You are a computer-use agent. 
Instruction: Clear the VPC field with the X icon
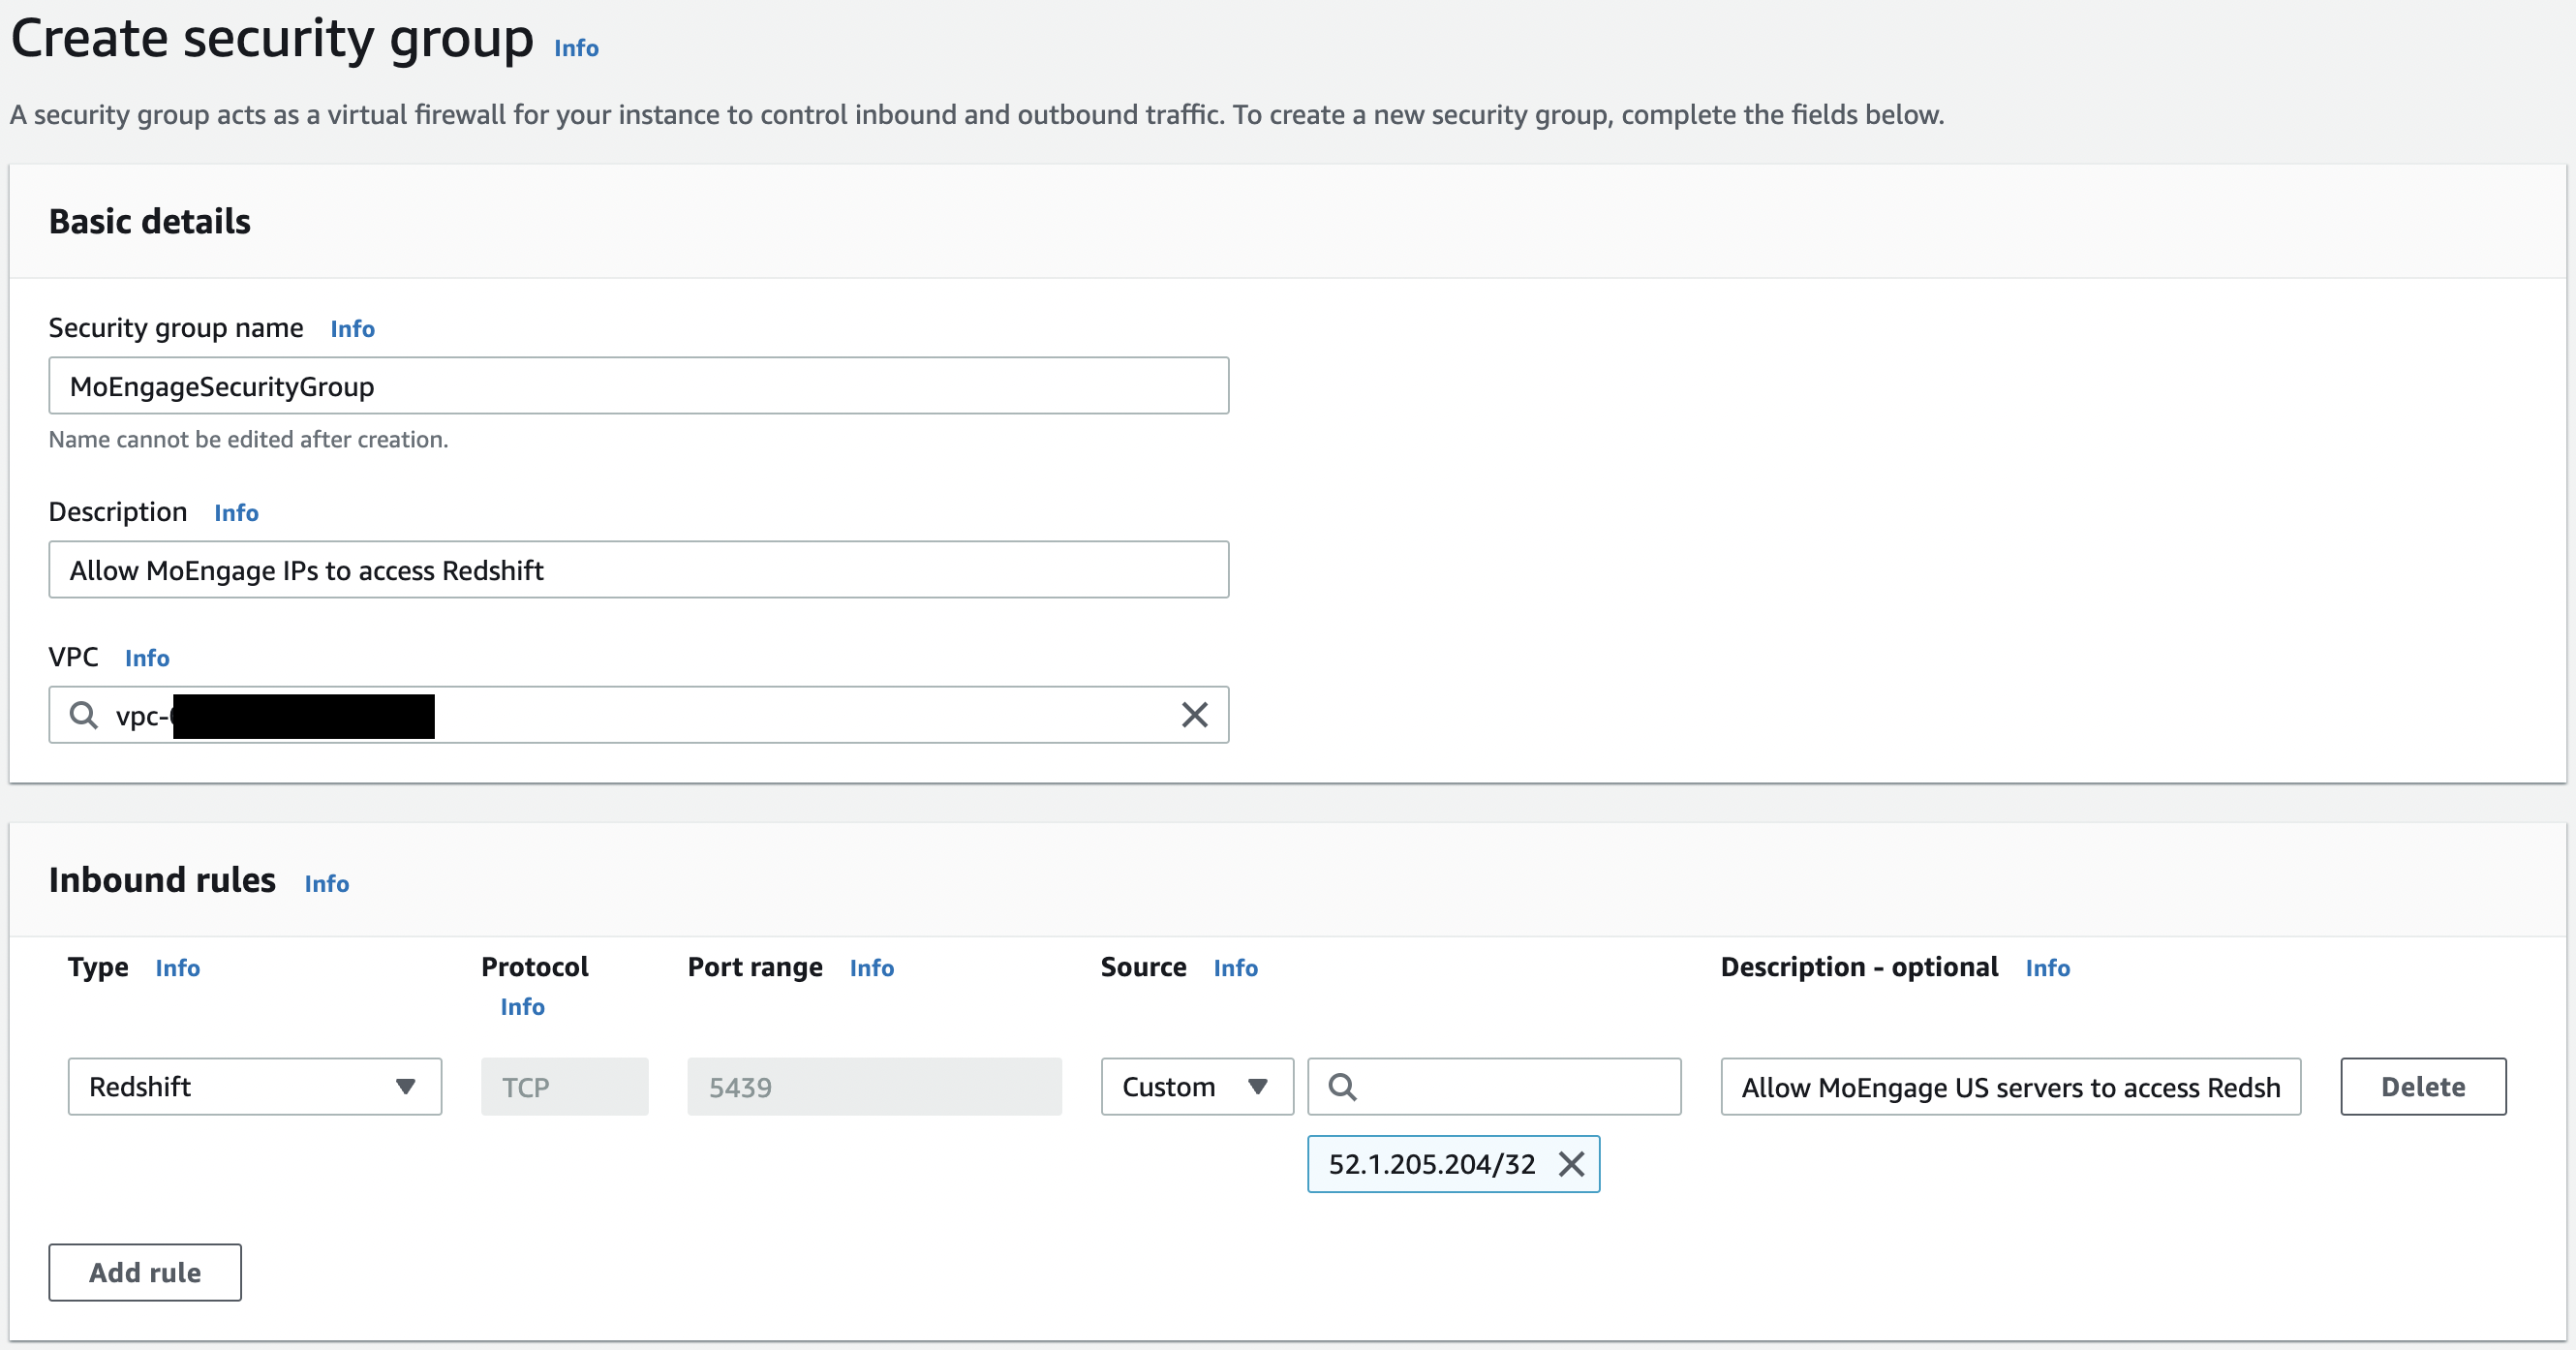click(x=1194, y=715)
